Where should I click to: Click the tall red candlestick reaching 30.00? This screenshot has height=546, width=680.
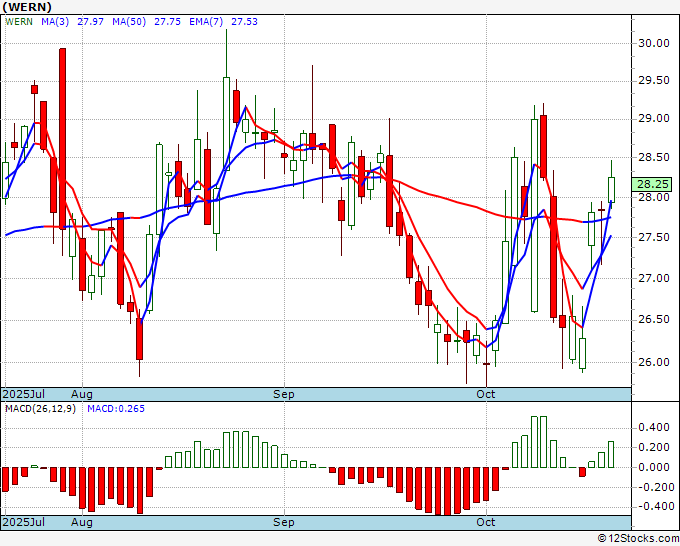pyautogui.click(x=62, y=138)
